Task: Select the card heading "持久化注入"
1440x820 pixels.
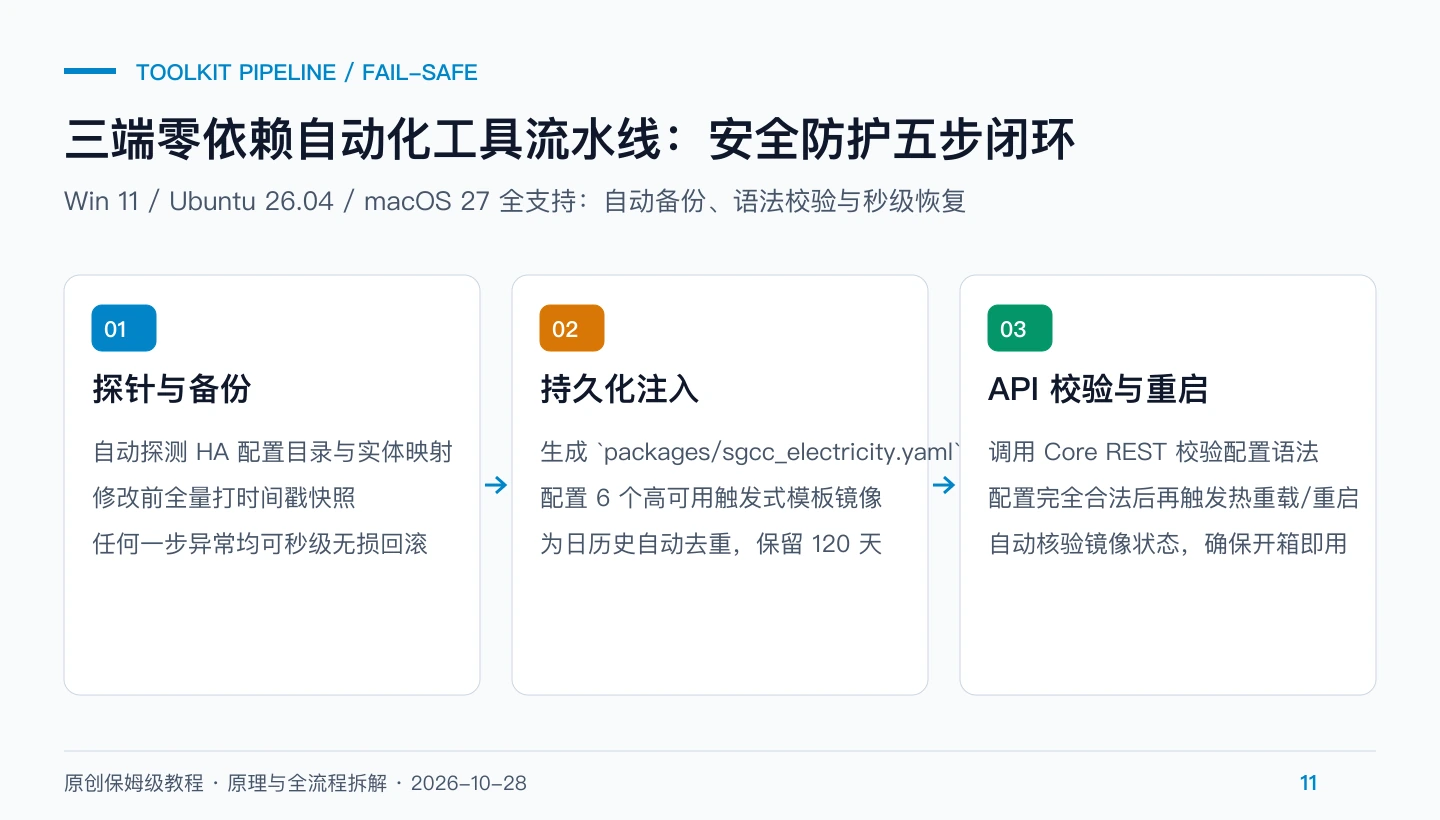Action: coord(620,389)
